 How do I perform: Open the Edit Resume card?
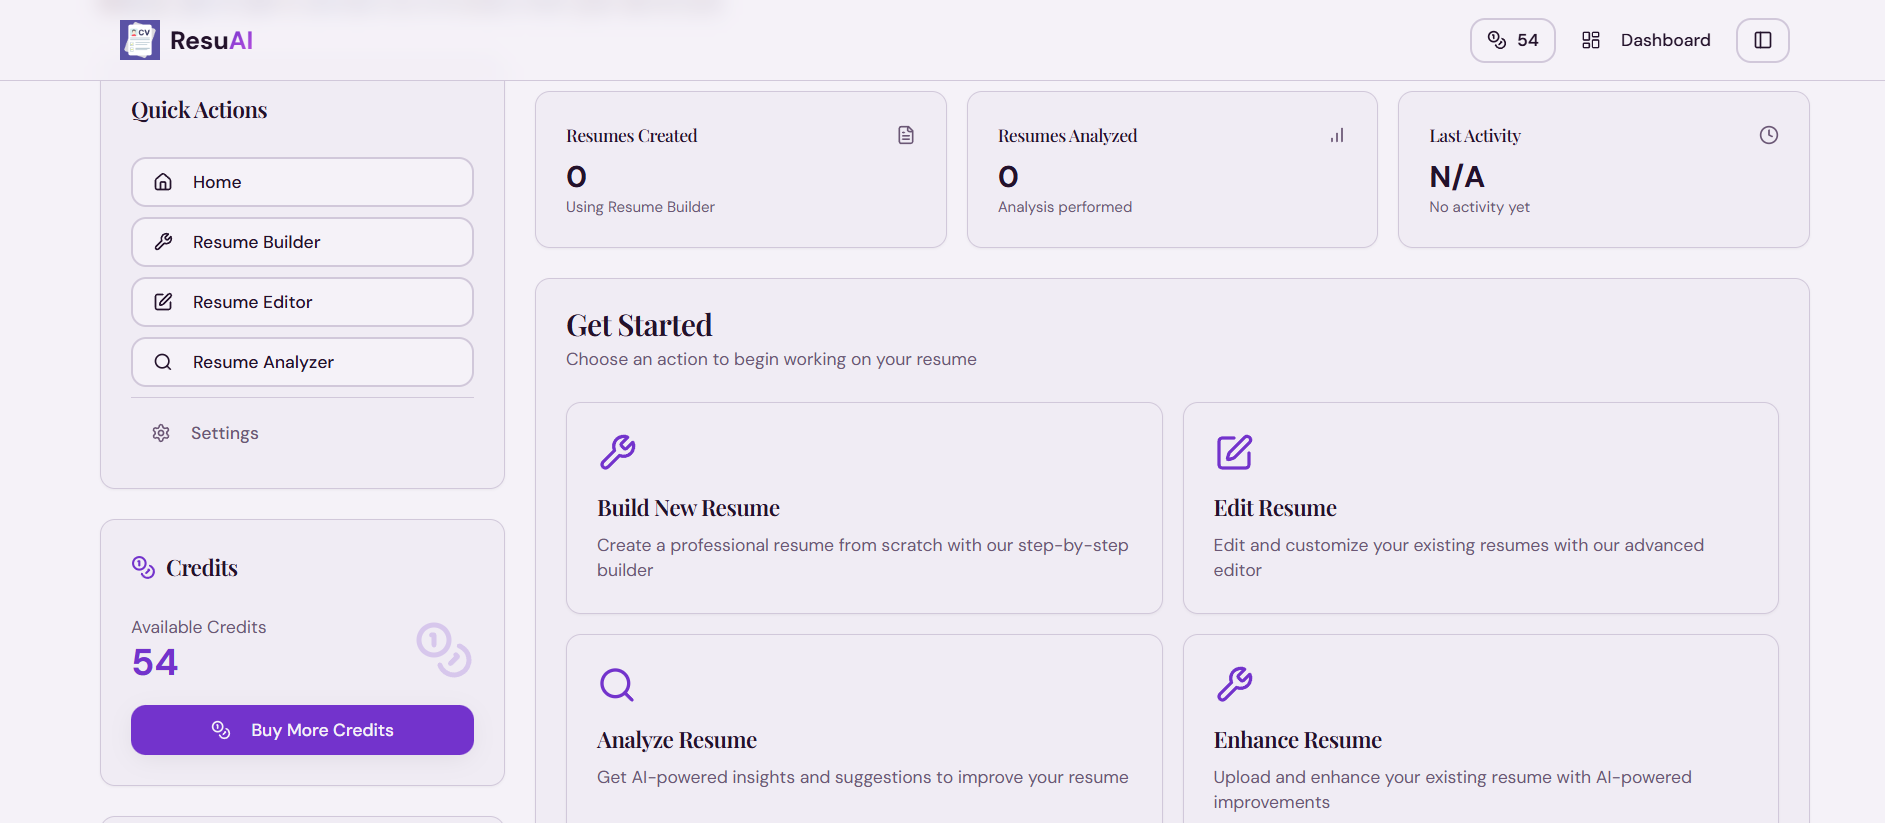(1480, 508)
